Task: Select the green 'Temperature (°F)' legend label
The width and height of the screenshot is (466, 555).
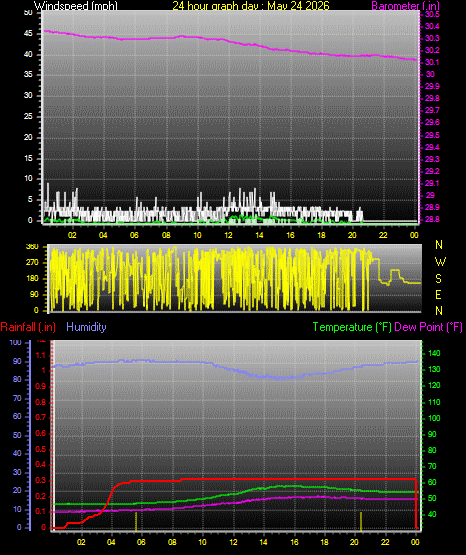Action: pyautogui.click(x=352, y=327)
